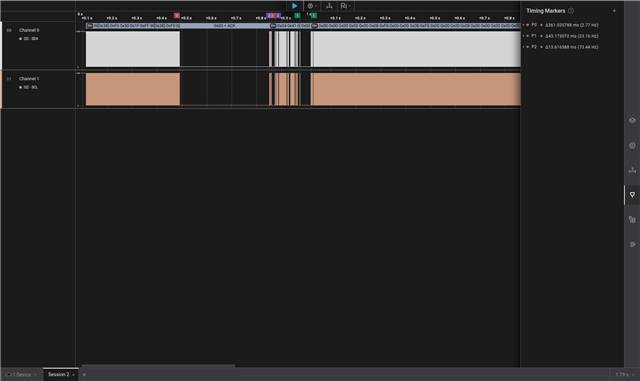
Task: Click red P0 marker flag on timeline ruler
Action: (x=176, y=16)
